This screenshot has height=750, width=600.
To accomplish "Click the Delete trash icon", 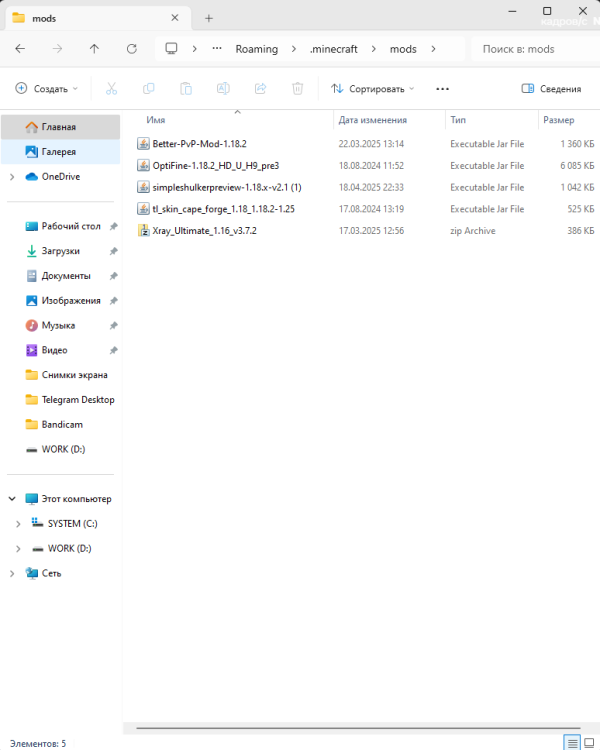I will pyautogui.click(x=298, y=88).
